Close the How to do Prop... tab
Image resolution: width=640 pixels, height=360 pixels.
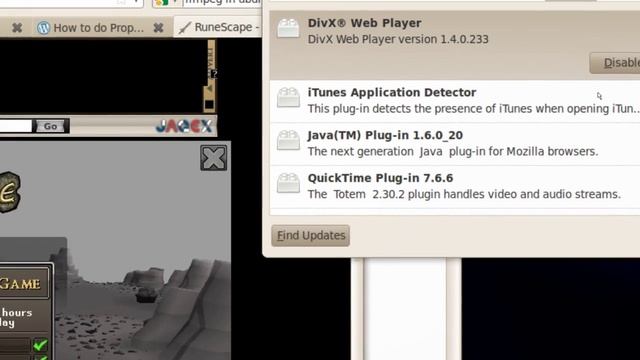pos(158,28)
